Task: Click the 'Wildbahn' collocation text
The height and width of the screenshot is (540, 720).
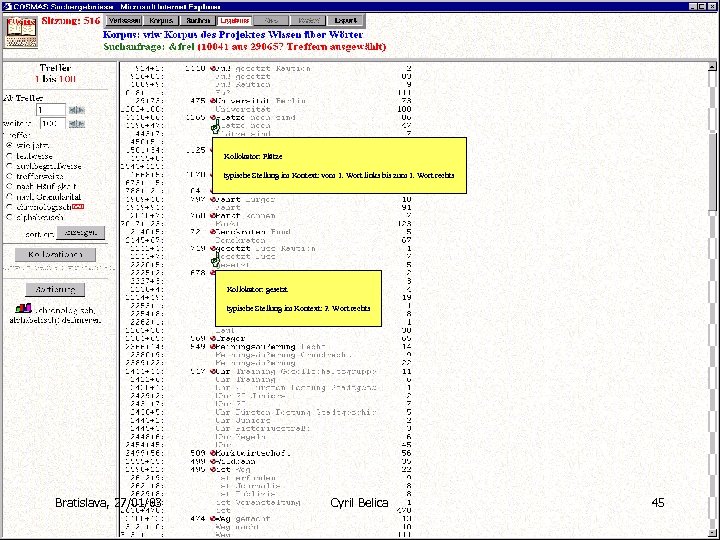Action: (236, 461)
